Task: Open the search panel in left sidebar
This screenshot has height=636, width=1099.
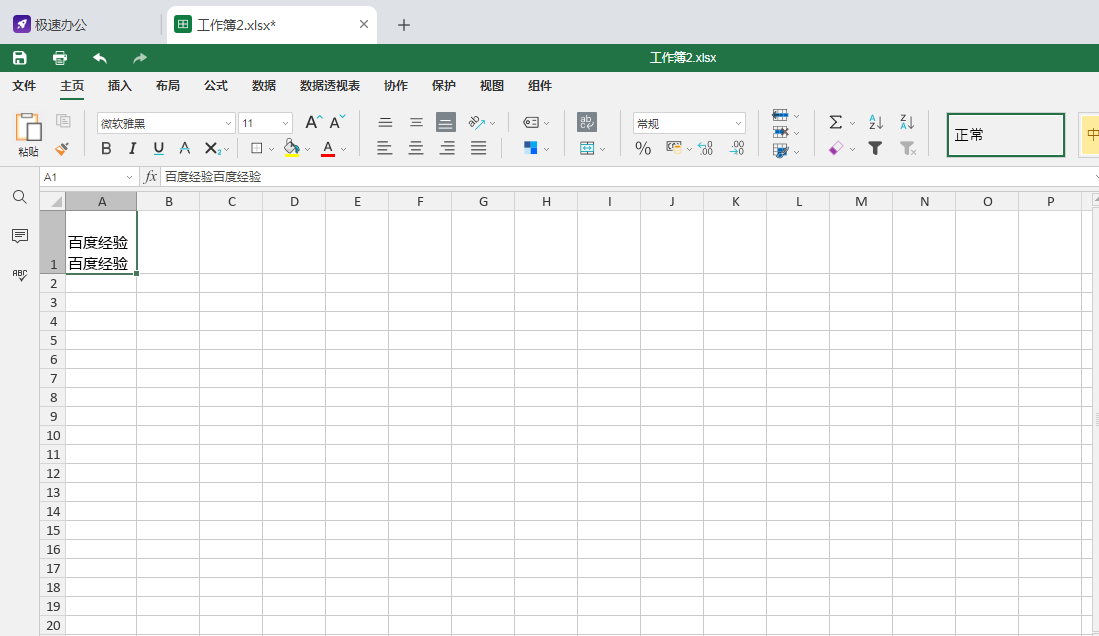Action: point(20,197)
